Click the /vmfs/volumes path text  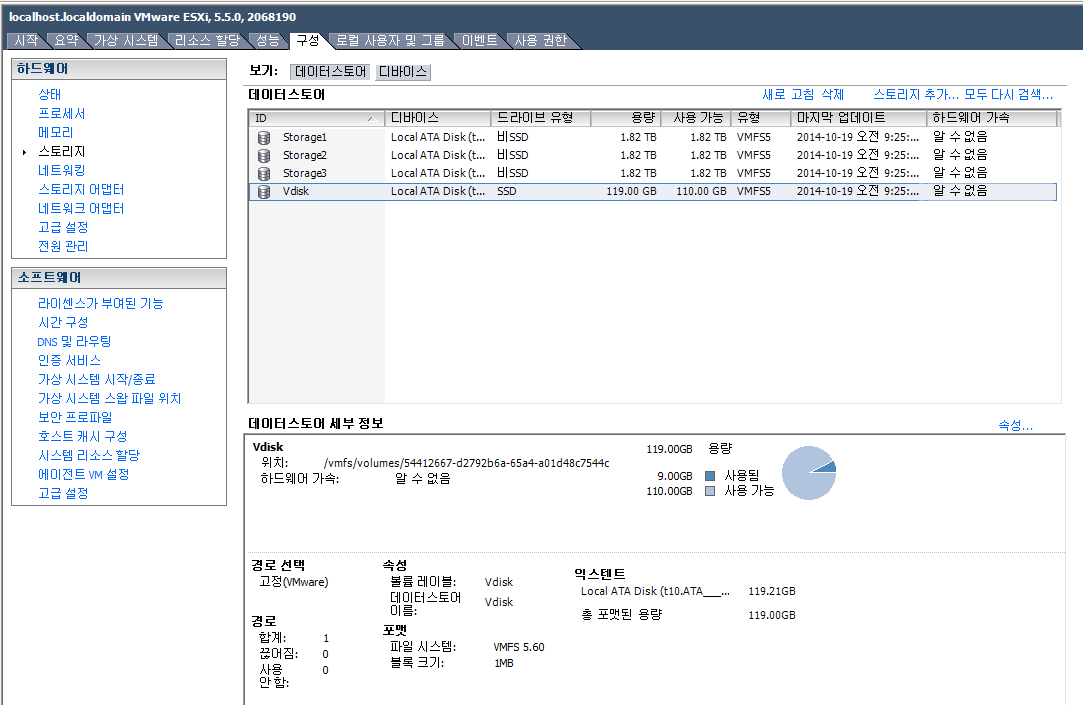(466, 463)
